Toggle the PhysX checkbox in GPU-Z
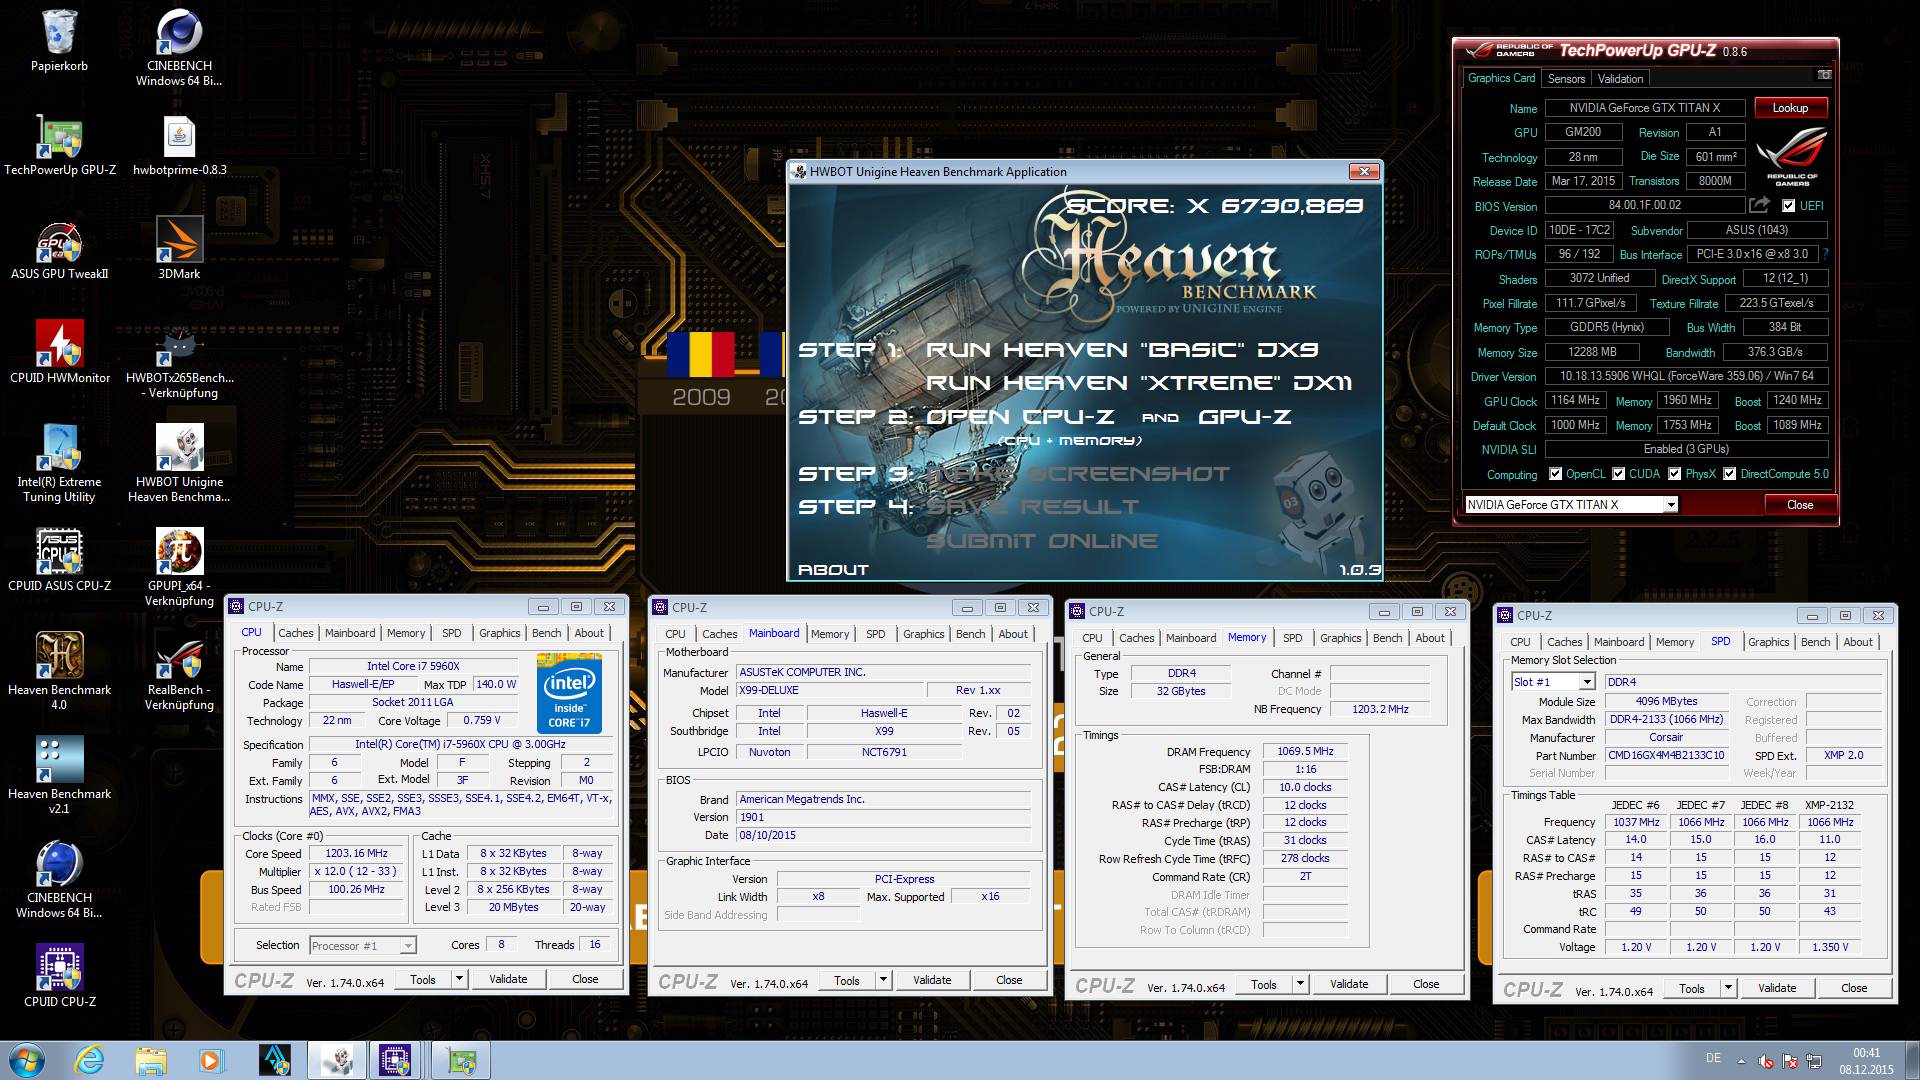Image resolution: width=1920 pixels, height=1080 pixels. pyautogui.click(x=1675, y=474)
